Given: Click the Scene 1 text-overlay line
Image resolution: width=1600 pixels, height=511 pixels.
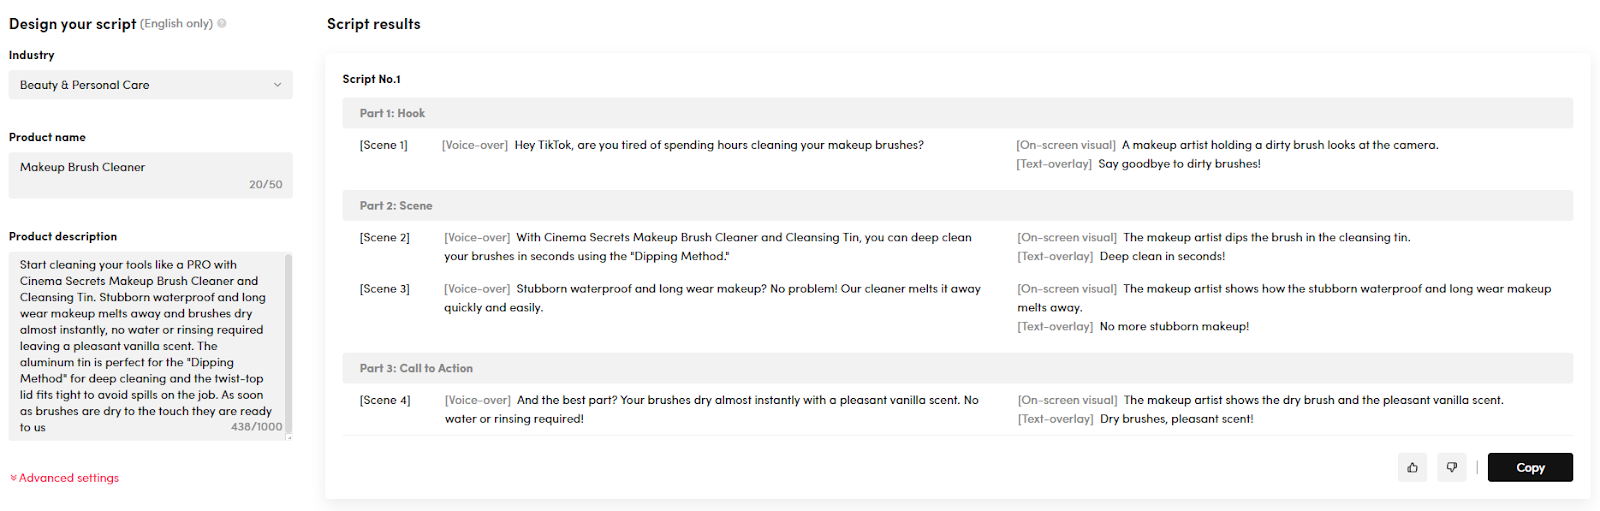Looking at the screenshot, I should tap(1139, 164).
